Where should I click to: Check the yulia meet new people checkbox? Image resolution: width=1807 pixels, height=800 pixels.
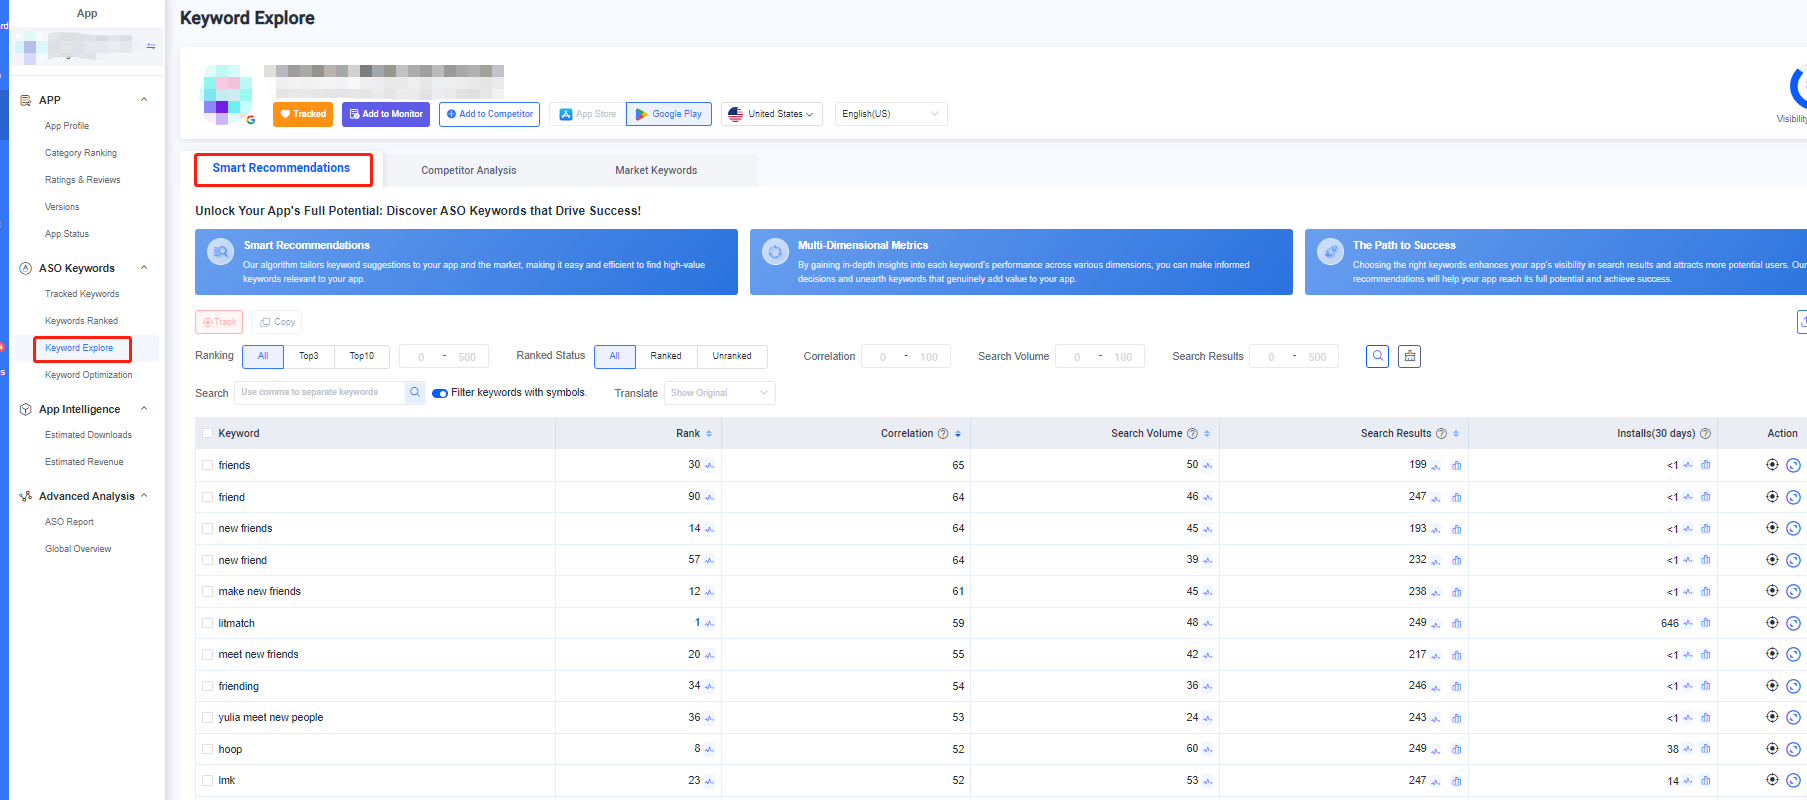(207, 717)
